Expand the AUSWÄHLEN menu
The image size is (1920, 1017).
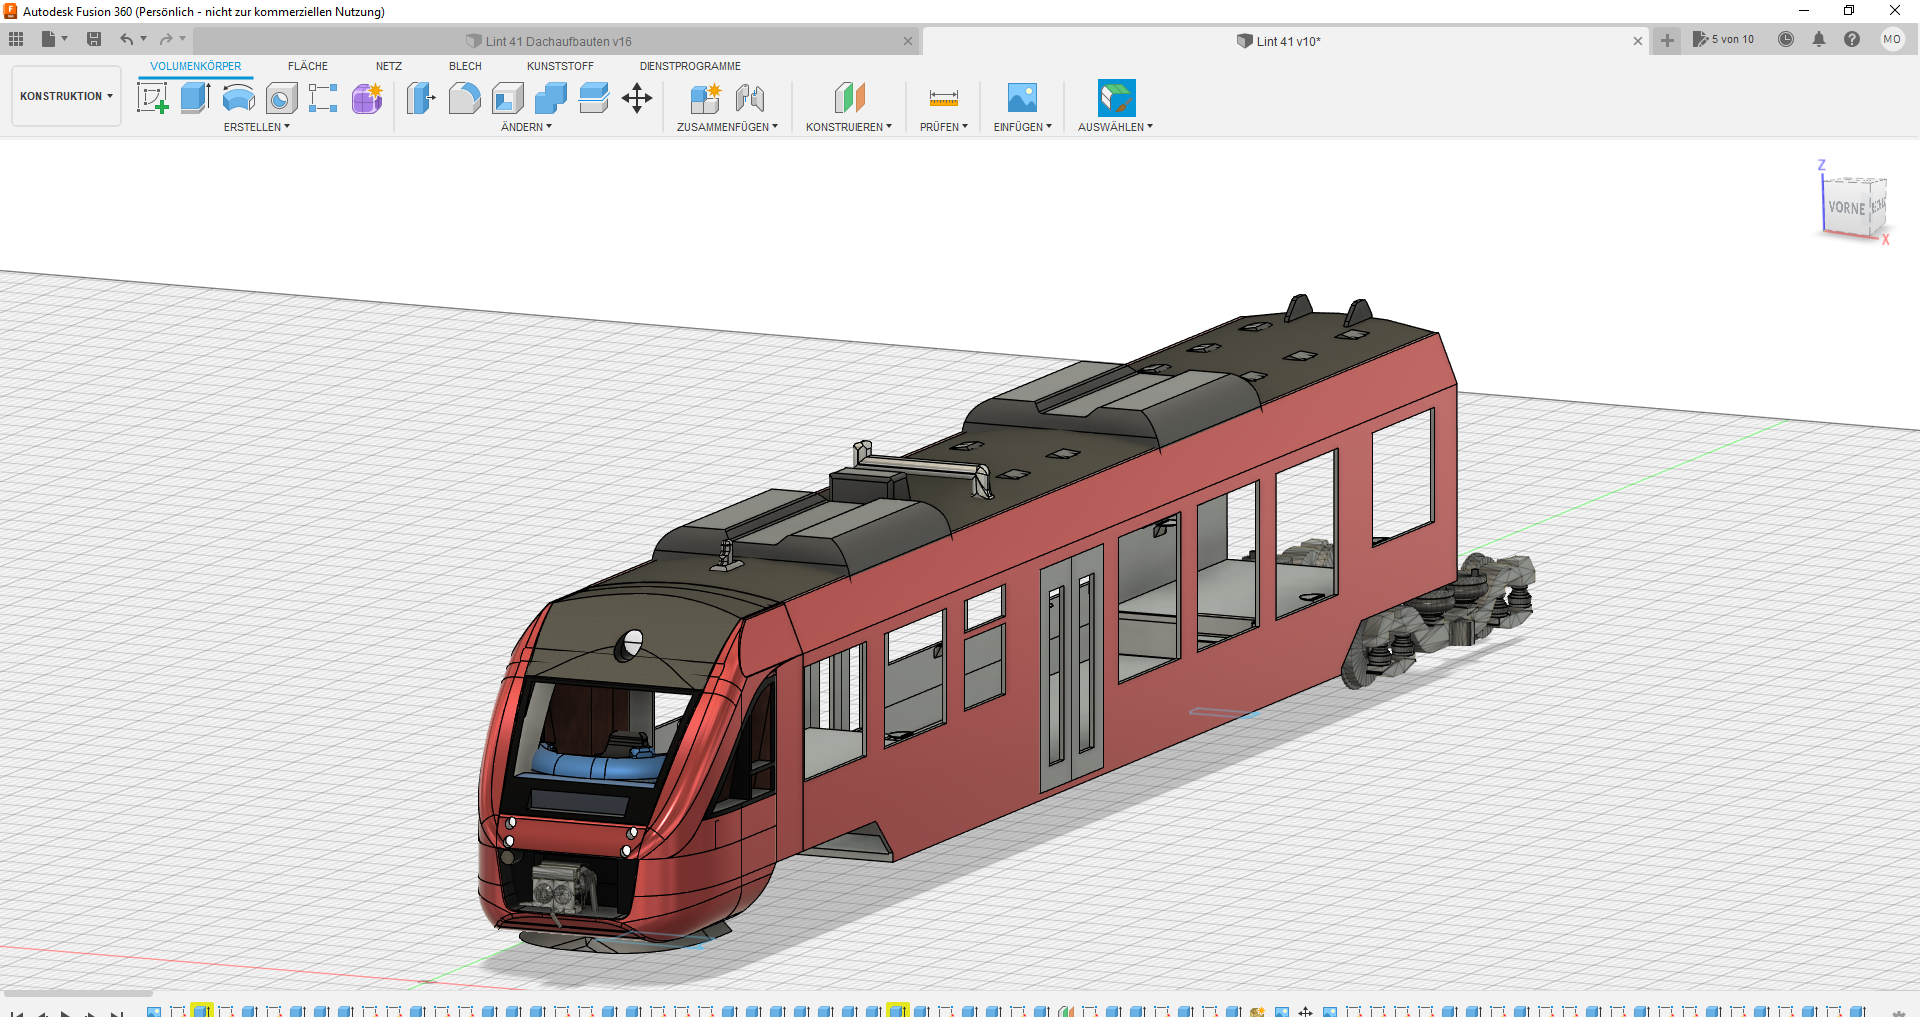pos(1116,127)
